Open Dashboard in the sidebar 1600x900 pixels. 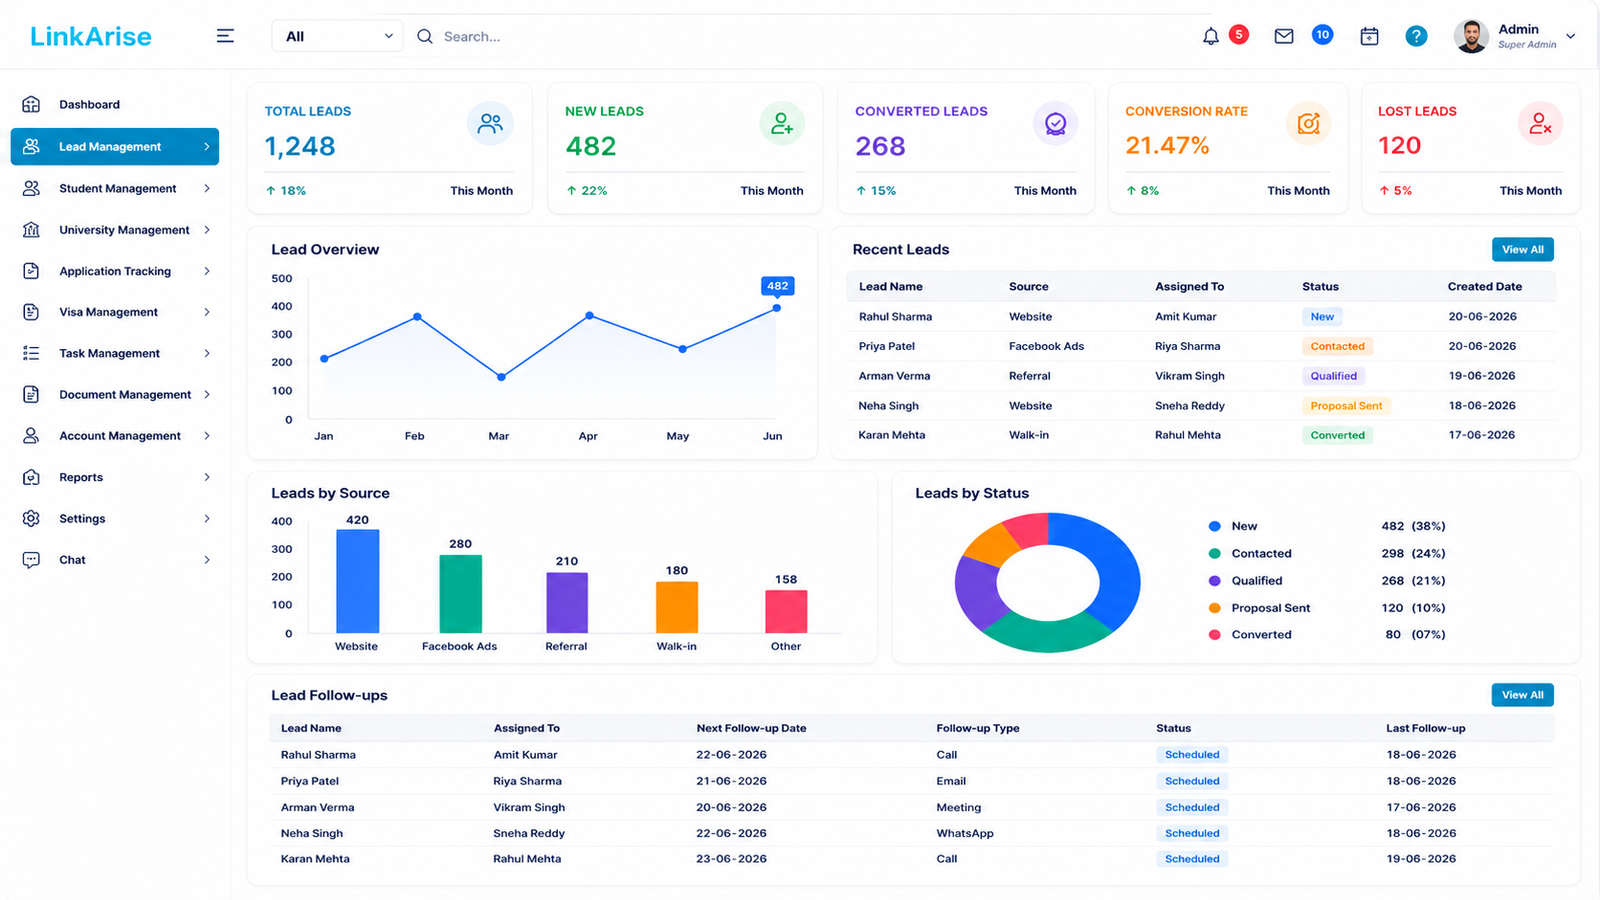point(89,104)
